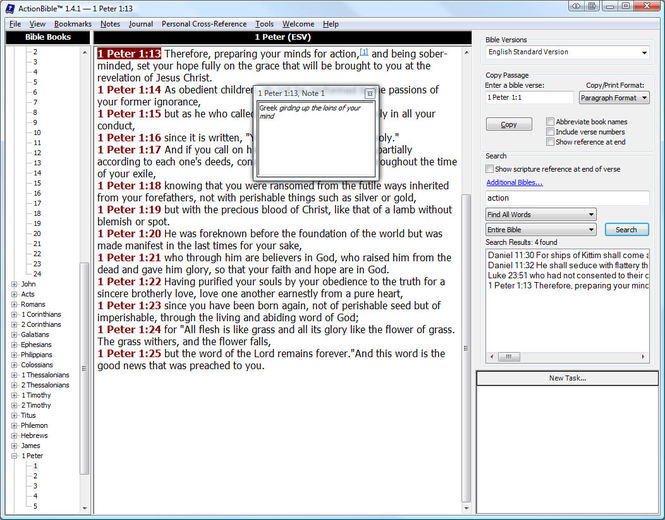Expand the James book node

point(14,446)
